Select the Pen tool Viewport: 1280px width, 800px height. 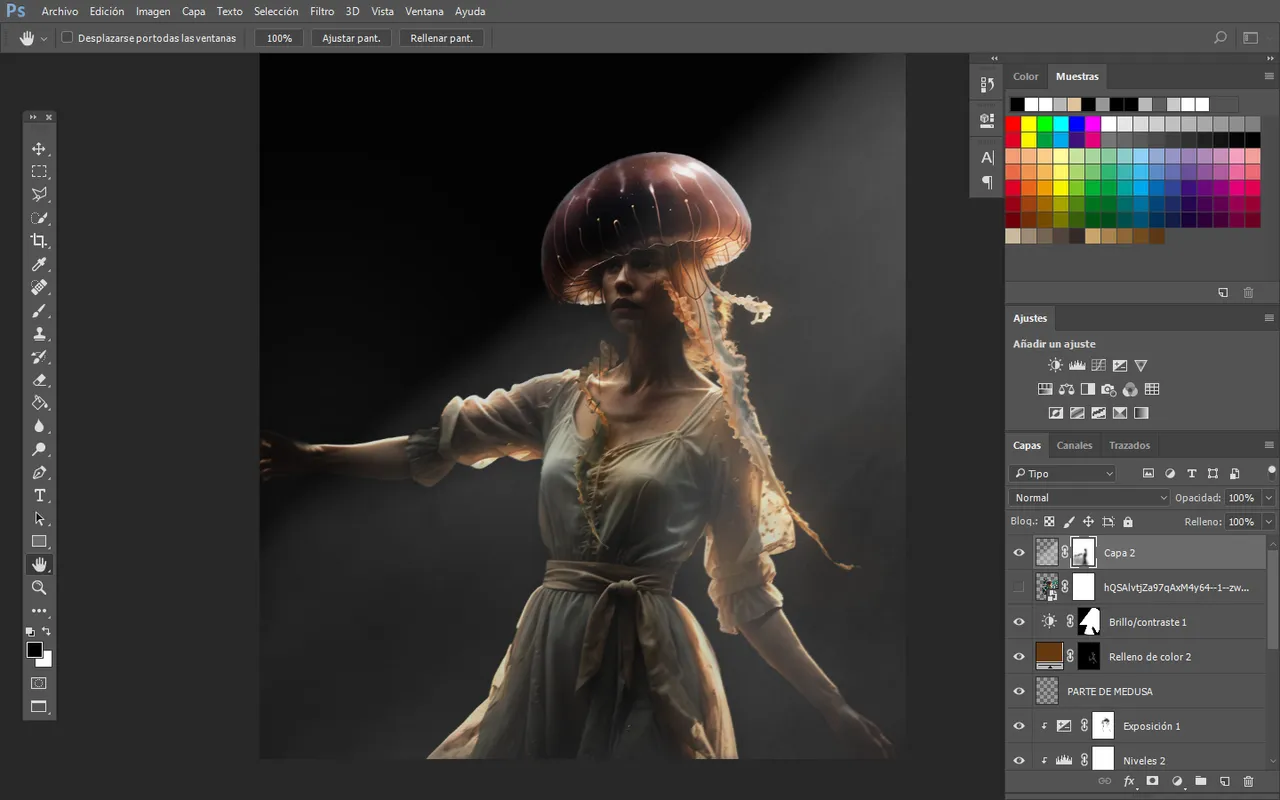(39, 472)
